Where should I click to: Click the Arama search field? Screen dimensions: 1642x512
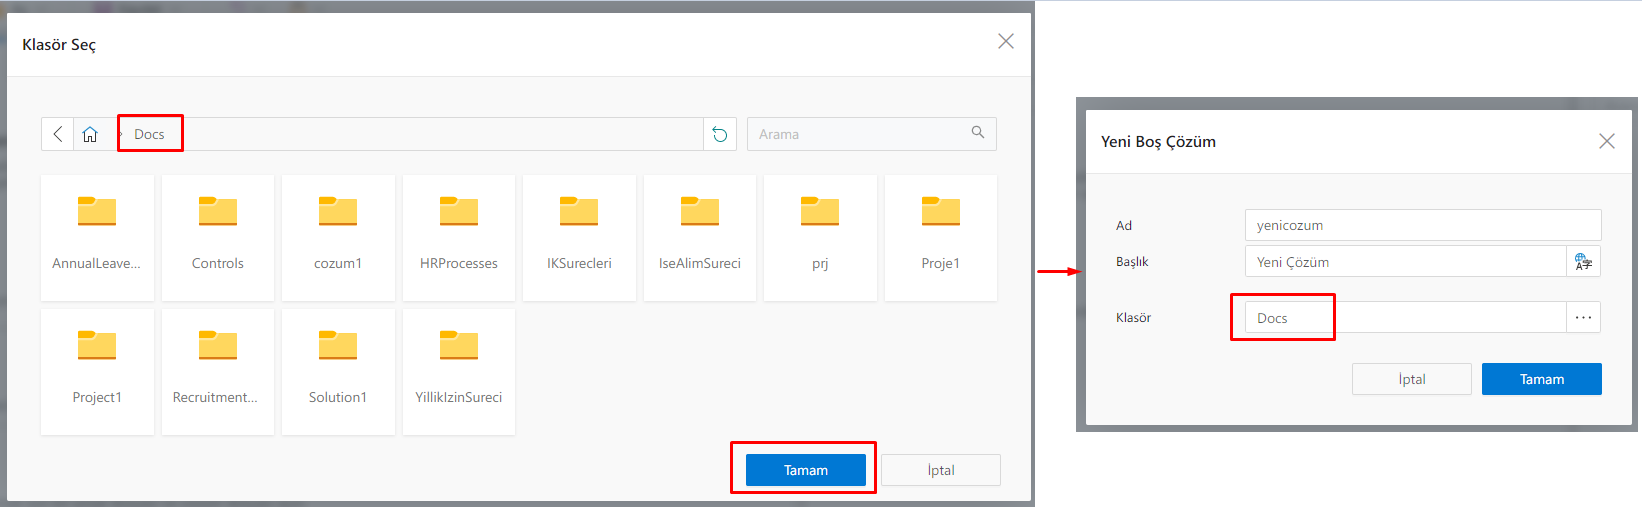point(872,134)
